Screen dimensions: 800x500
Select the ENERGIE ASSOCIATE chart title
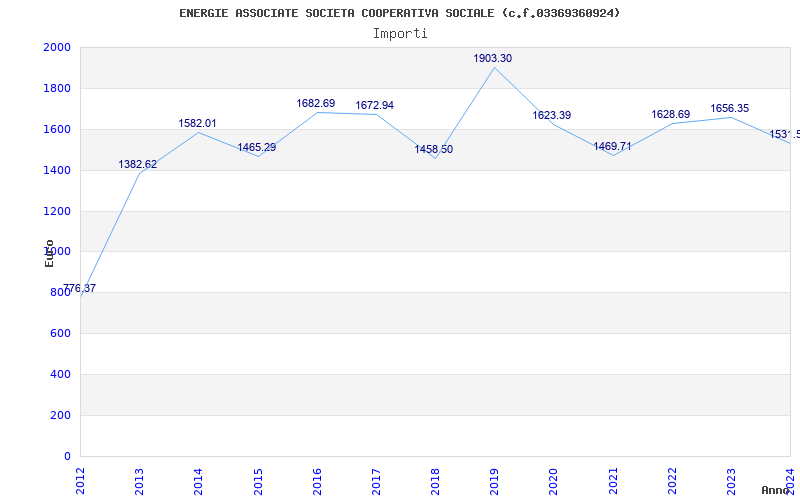click(x=400, y=13)
